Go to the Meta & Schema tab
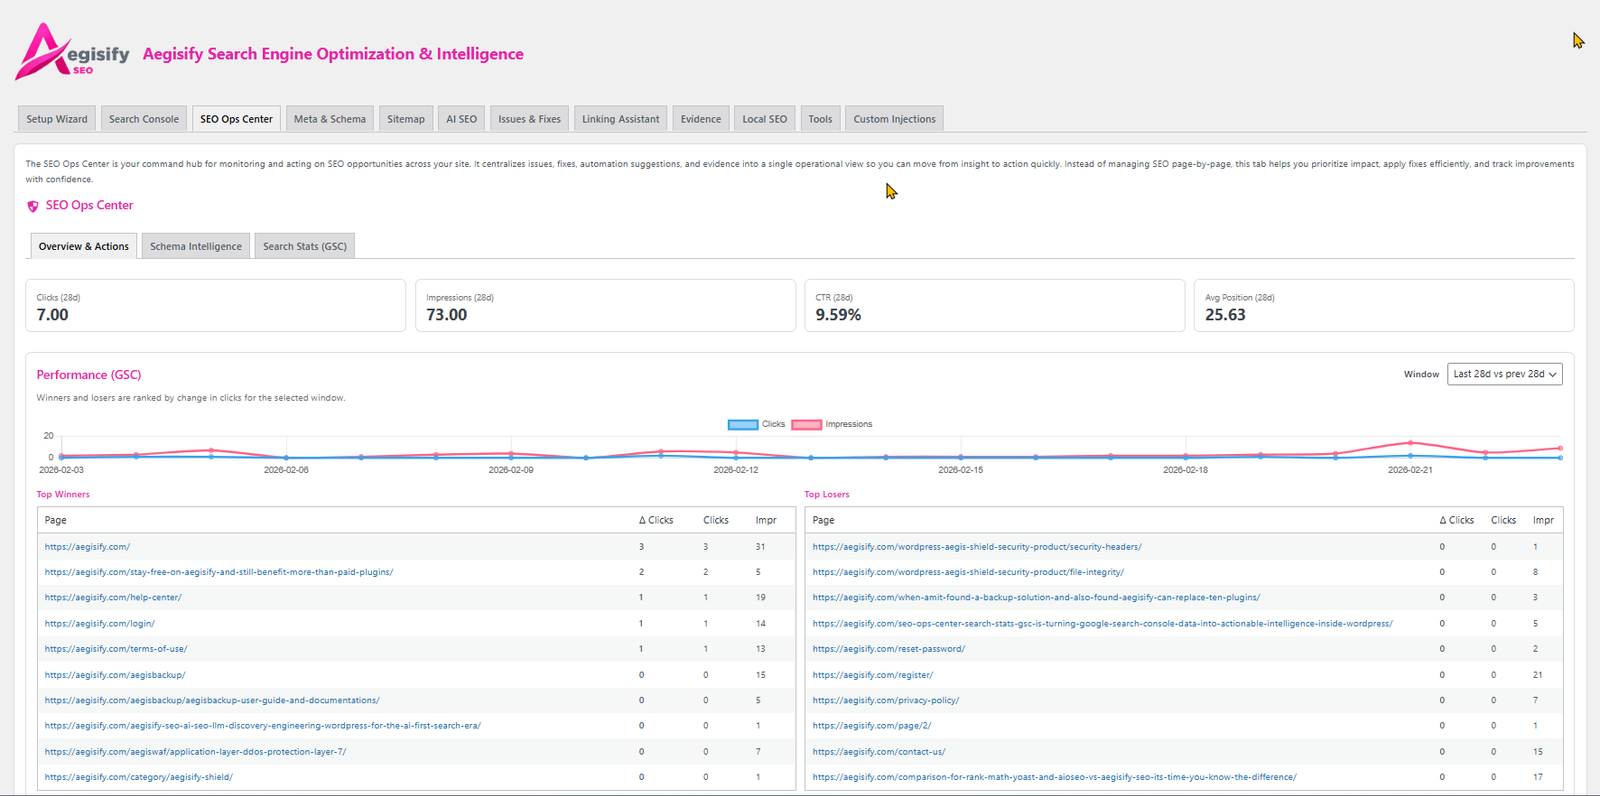Viewport: 1600px width, 796px height. 330,119
